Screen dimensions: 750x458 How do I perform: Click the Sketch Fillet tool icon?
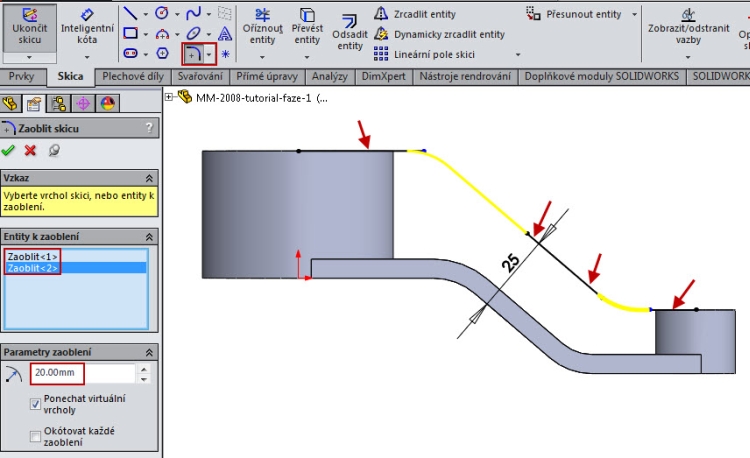pyautogui.click(x=193, y=54)
